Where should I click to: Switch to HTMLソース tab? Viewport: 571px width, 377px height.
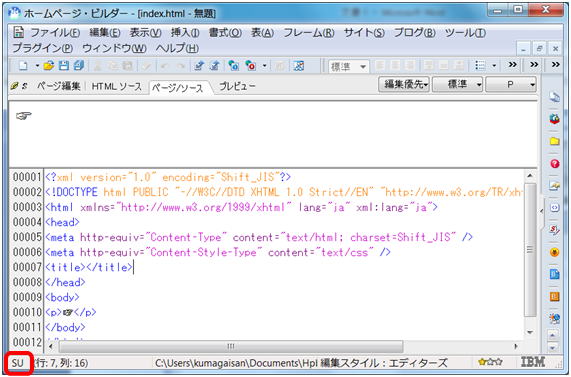click(x=117, y=86)
